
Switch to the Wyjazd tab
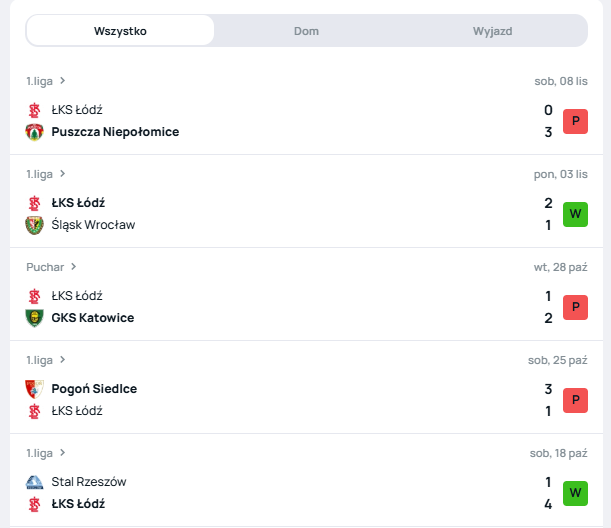click(x=492, y=31)
